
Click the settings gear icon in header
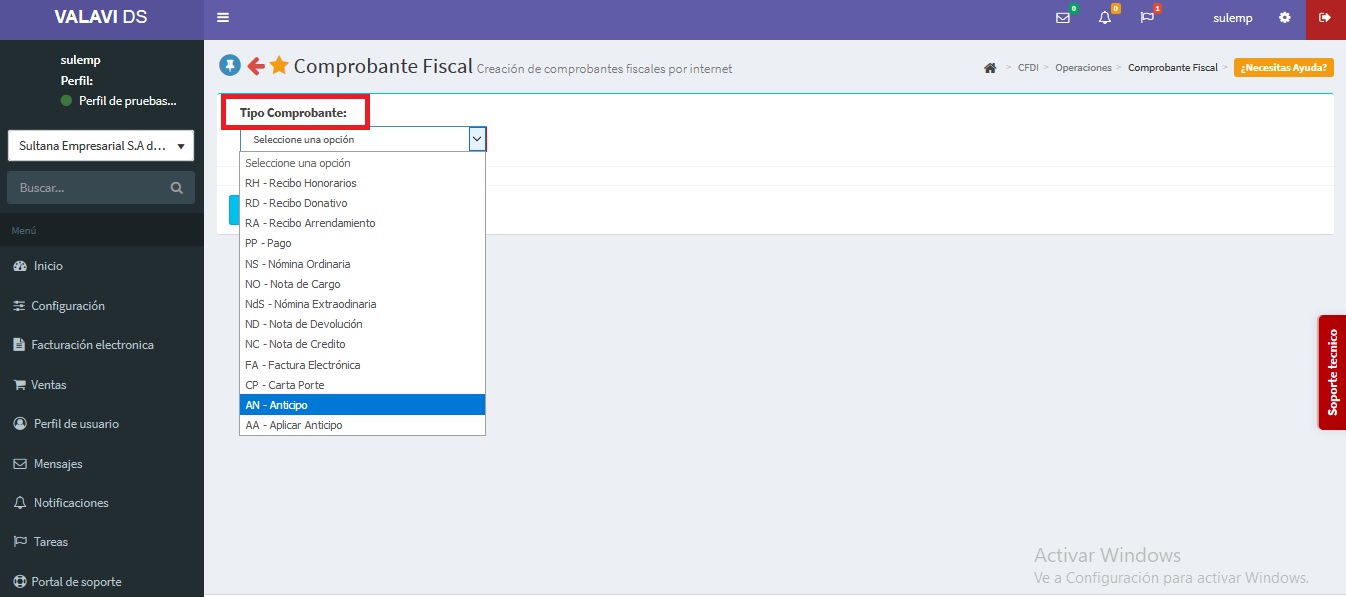point(1285,18)
